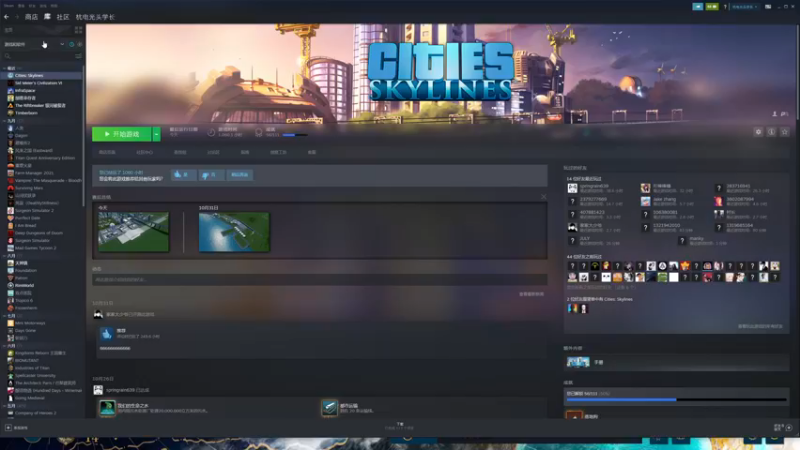Screen dimensions: 800x450
Task: Toggle the favorite star for Cities: Skylines
Action: 785,132
